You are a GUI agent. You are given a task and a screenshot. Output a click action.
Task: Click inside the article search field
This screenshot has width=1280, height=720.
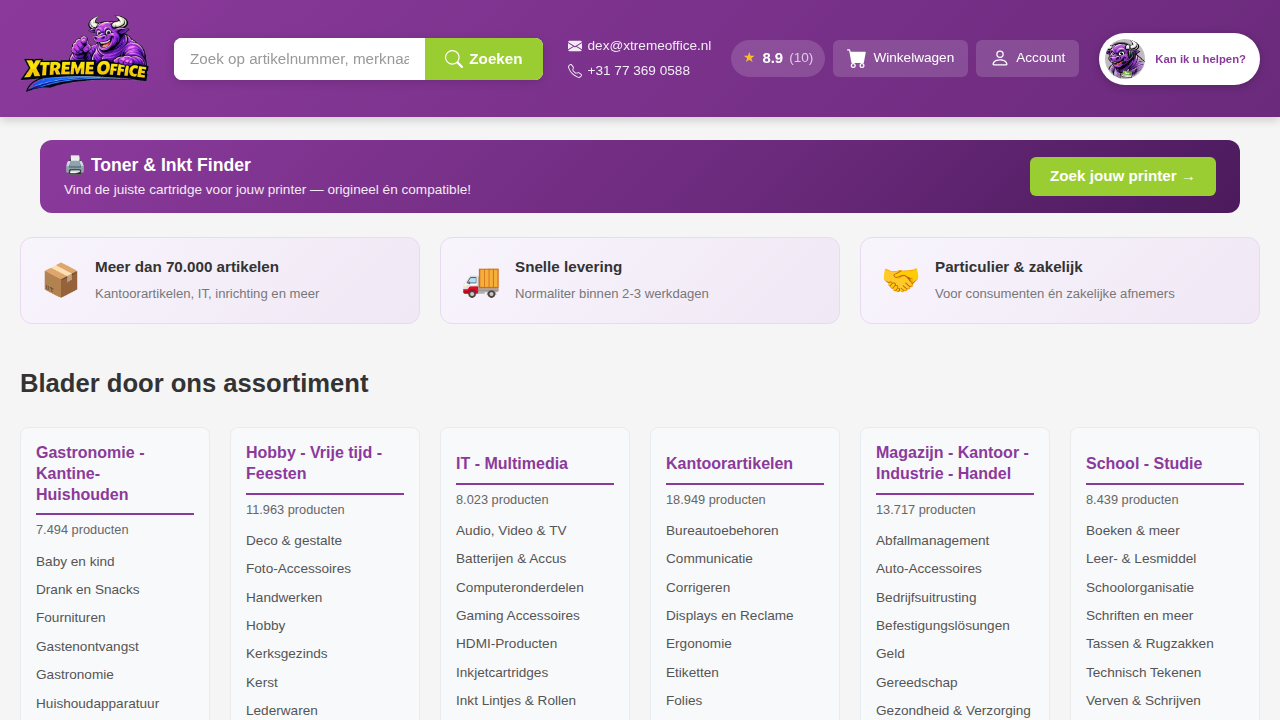point(299,58)
